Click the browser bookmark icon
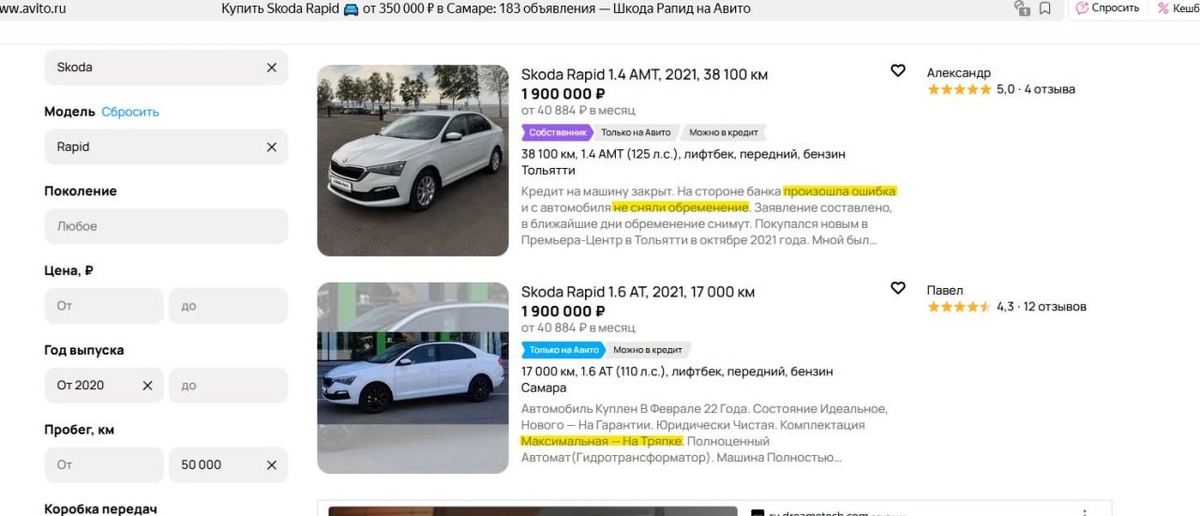 1045,8
